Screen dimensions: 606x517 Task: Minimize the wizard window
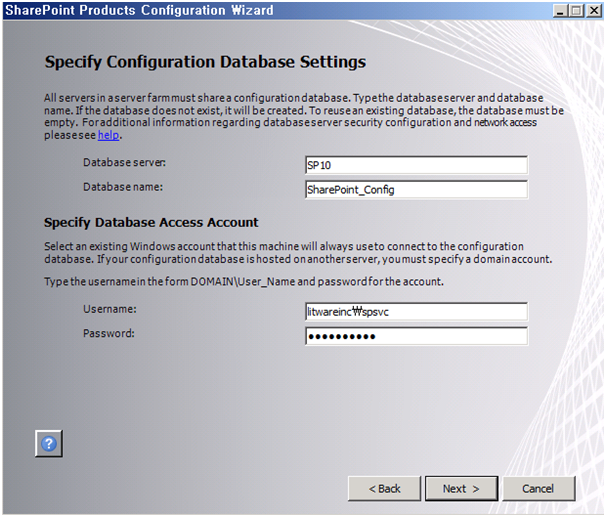pos(560,10)
